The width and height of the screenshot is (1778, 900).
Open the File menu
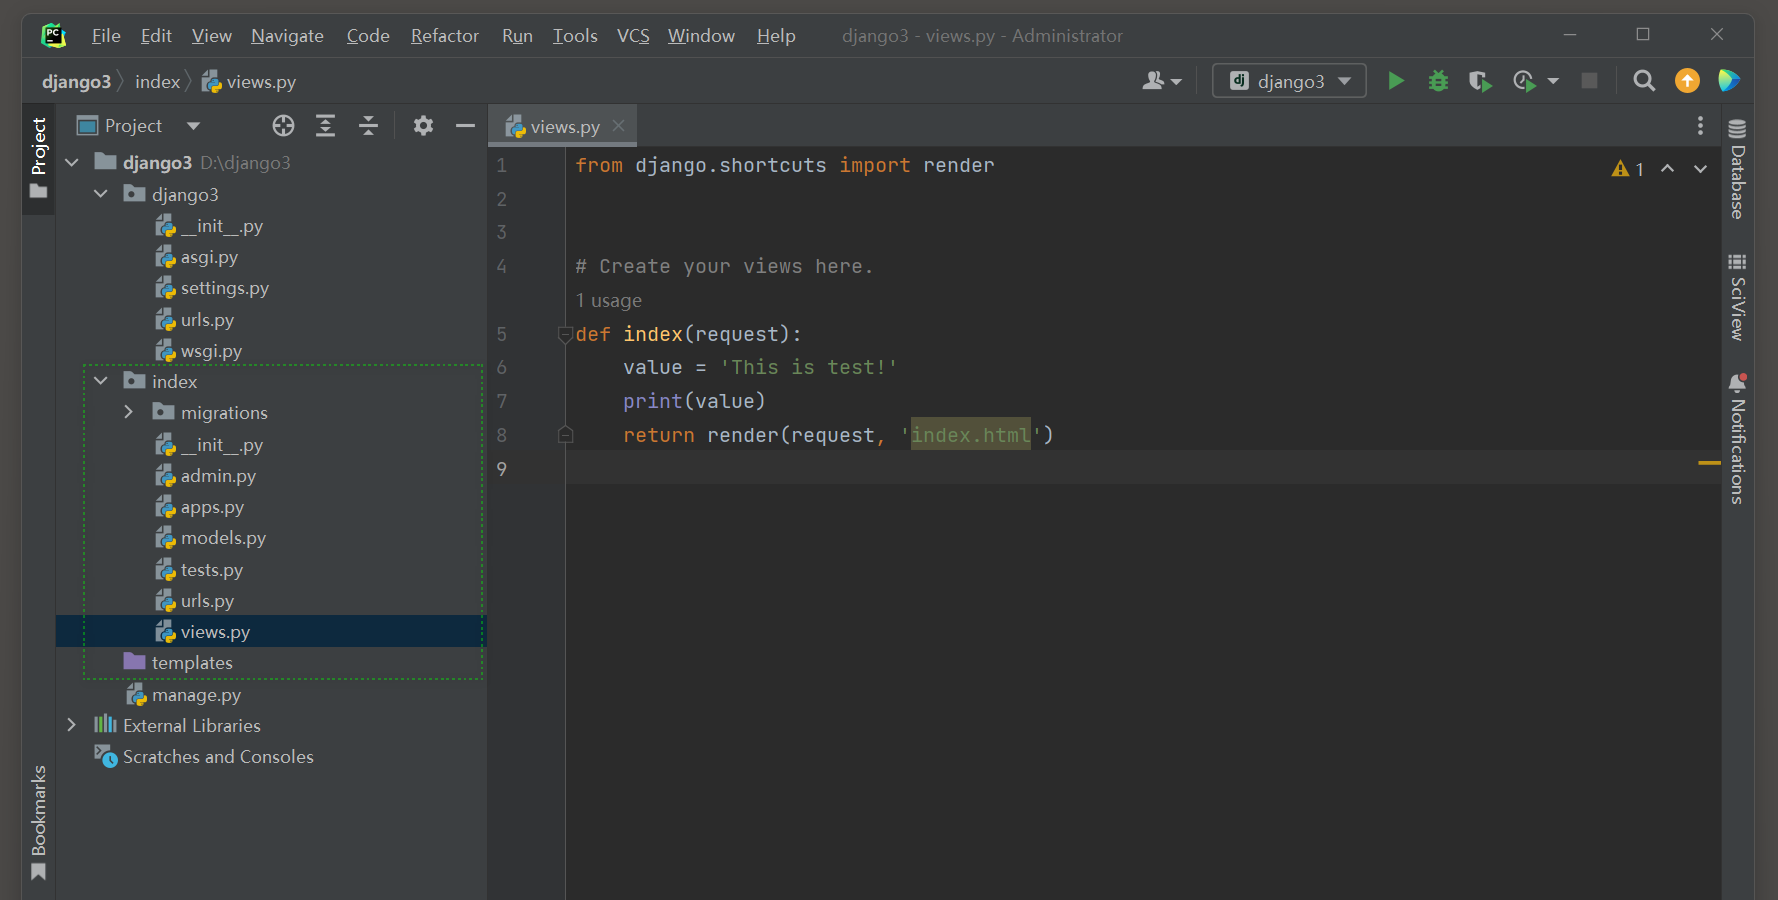coord(106,36)
